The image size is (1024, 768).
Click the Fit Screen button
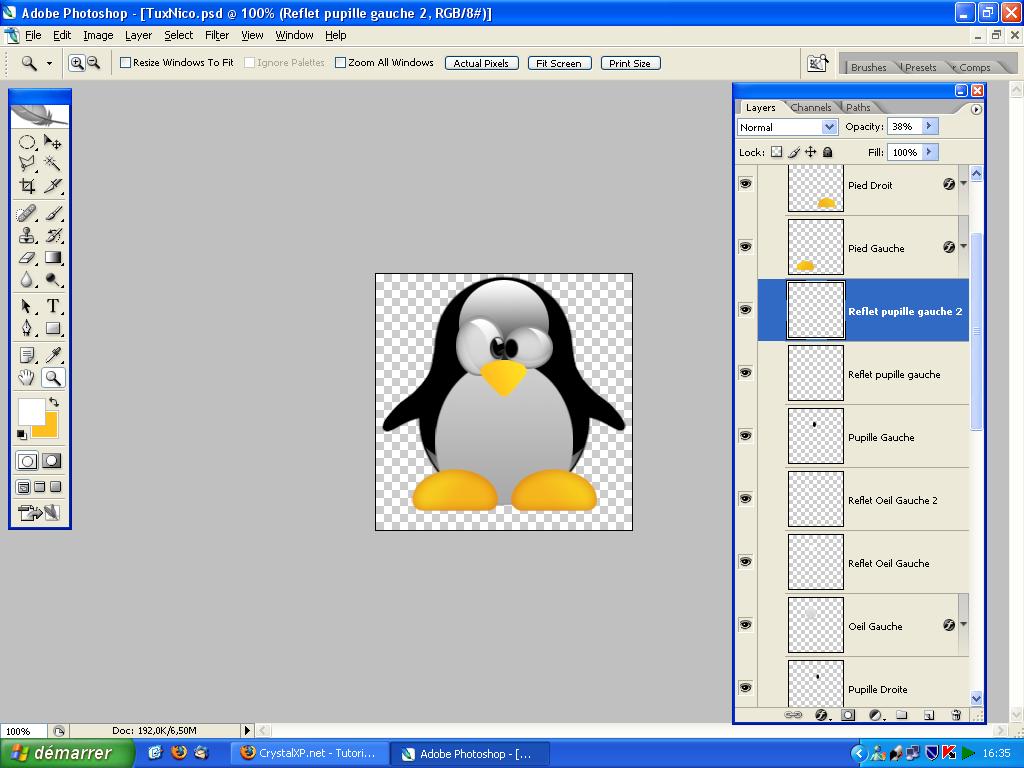pyautogui.click(x=559, y=63)
